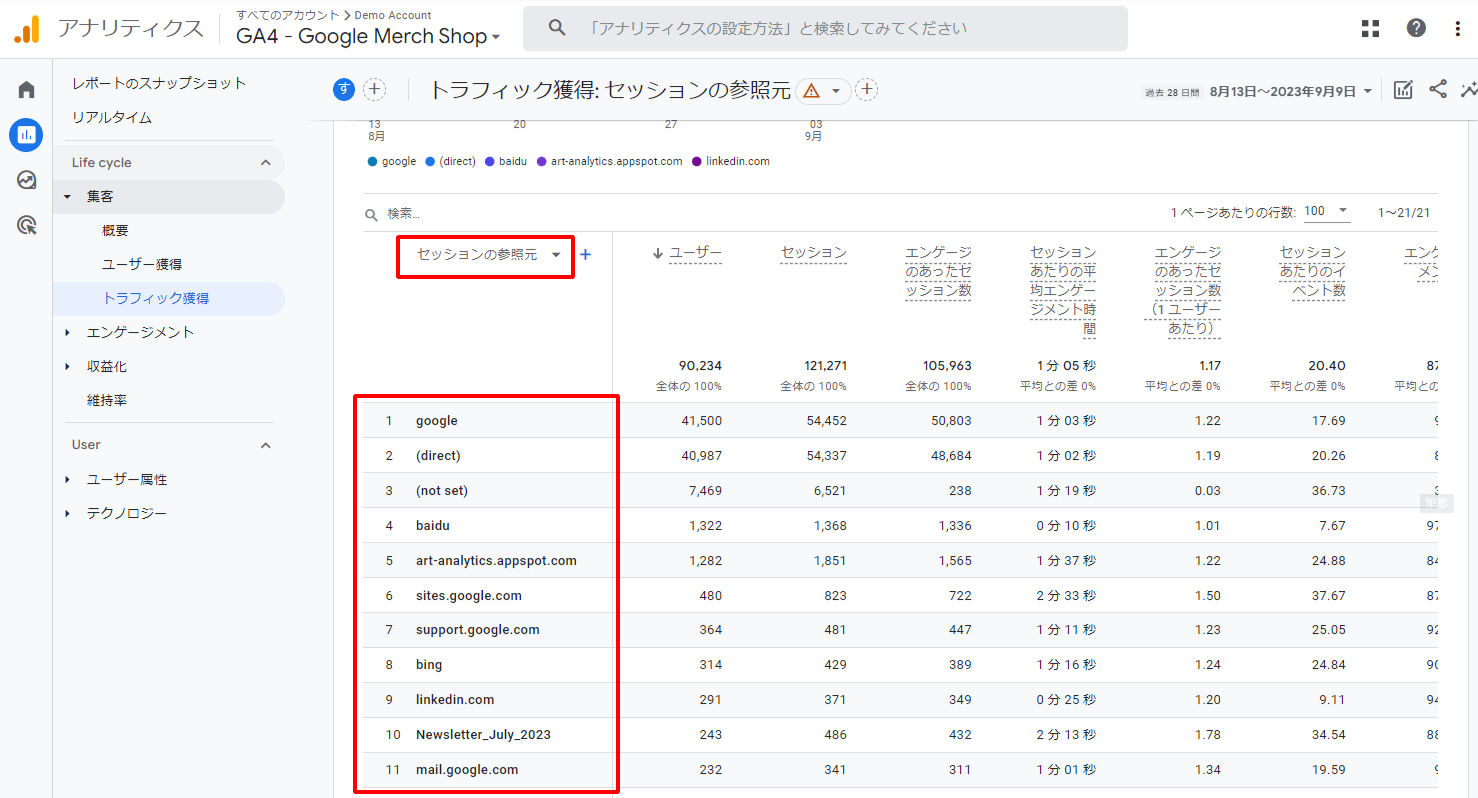Open the edit comparisons chart icon
Viewport: 1478px width, 798px height.
click(x=1403, y=90)
